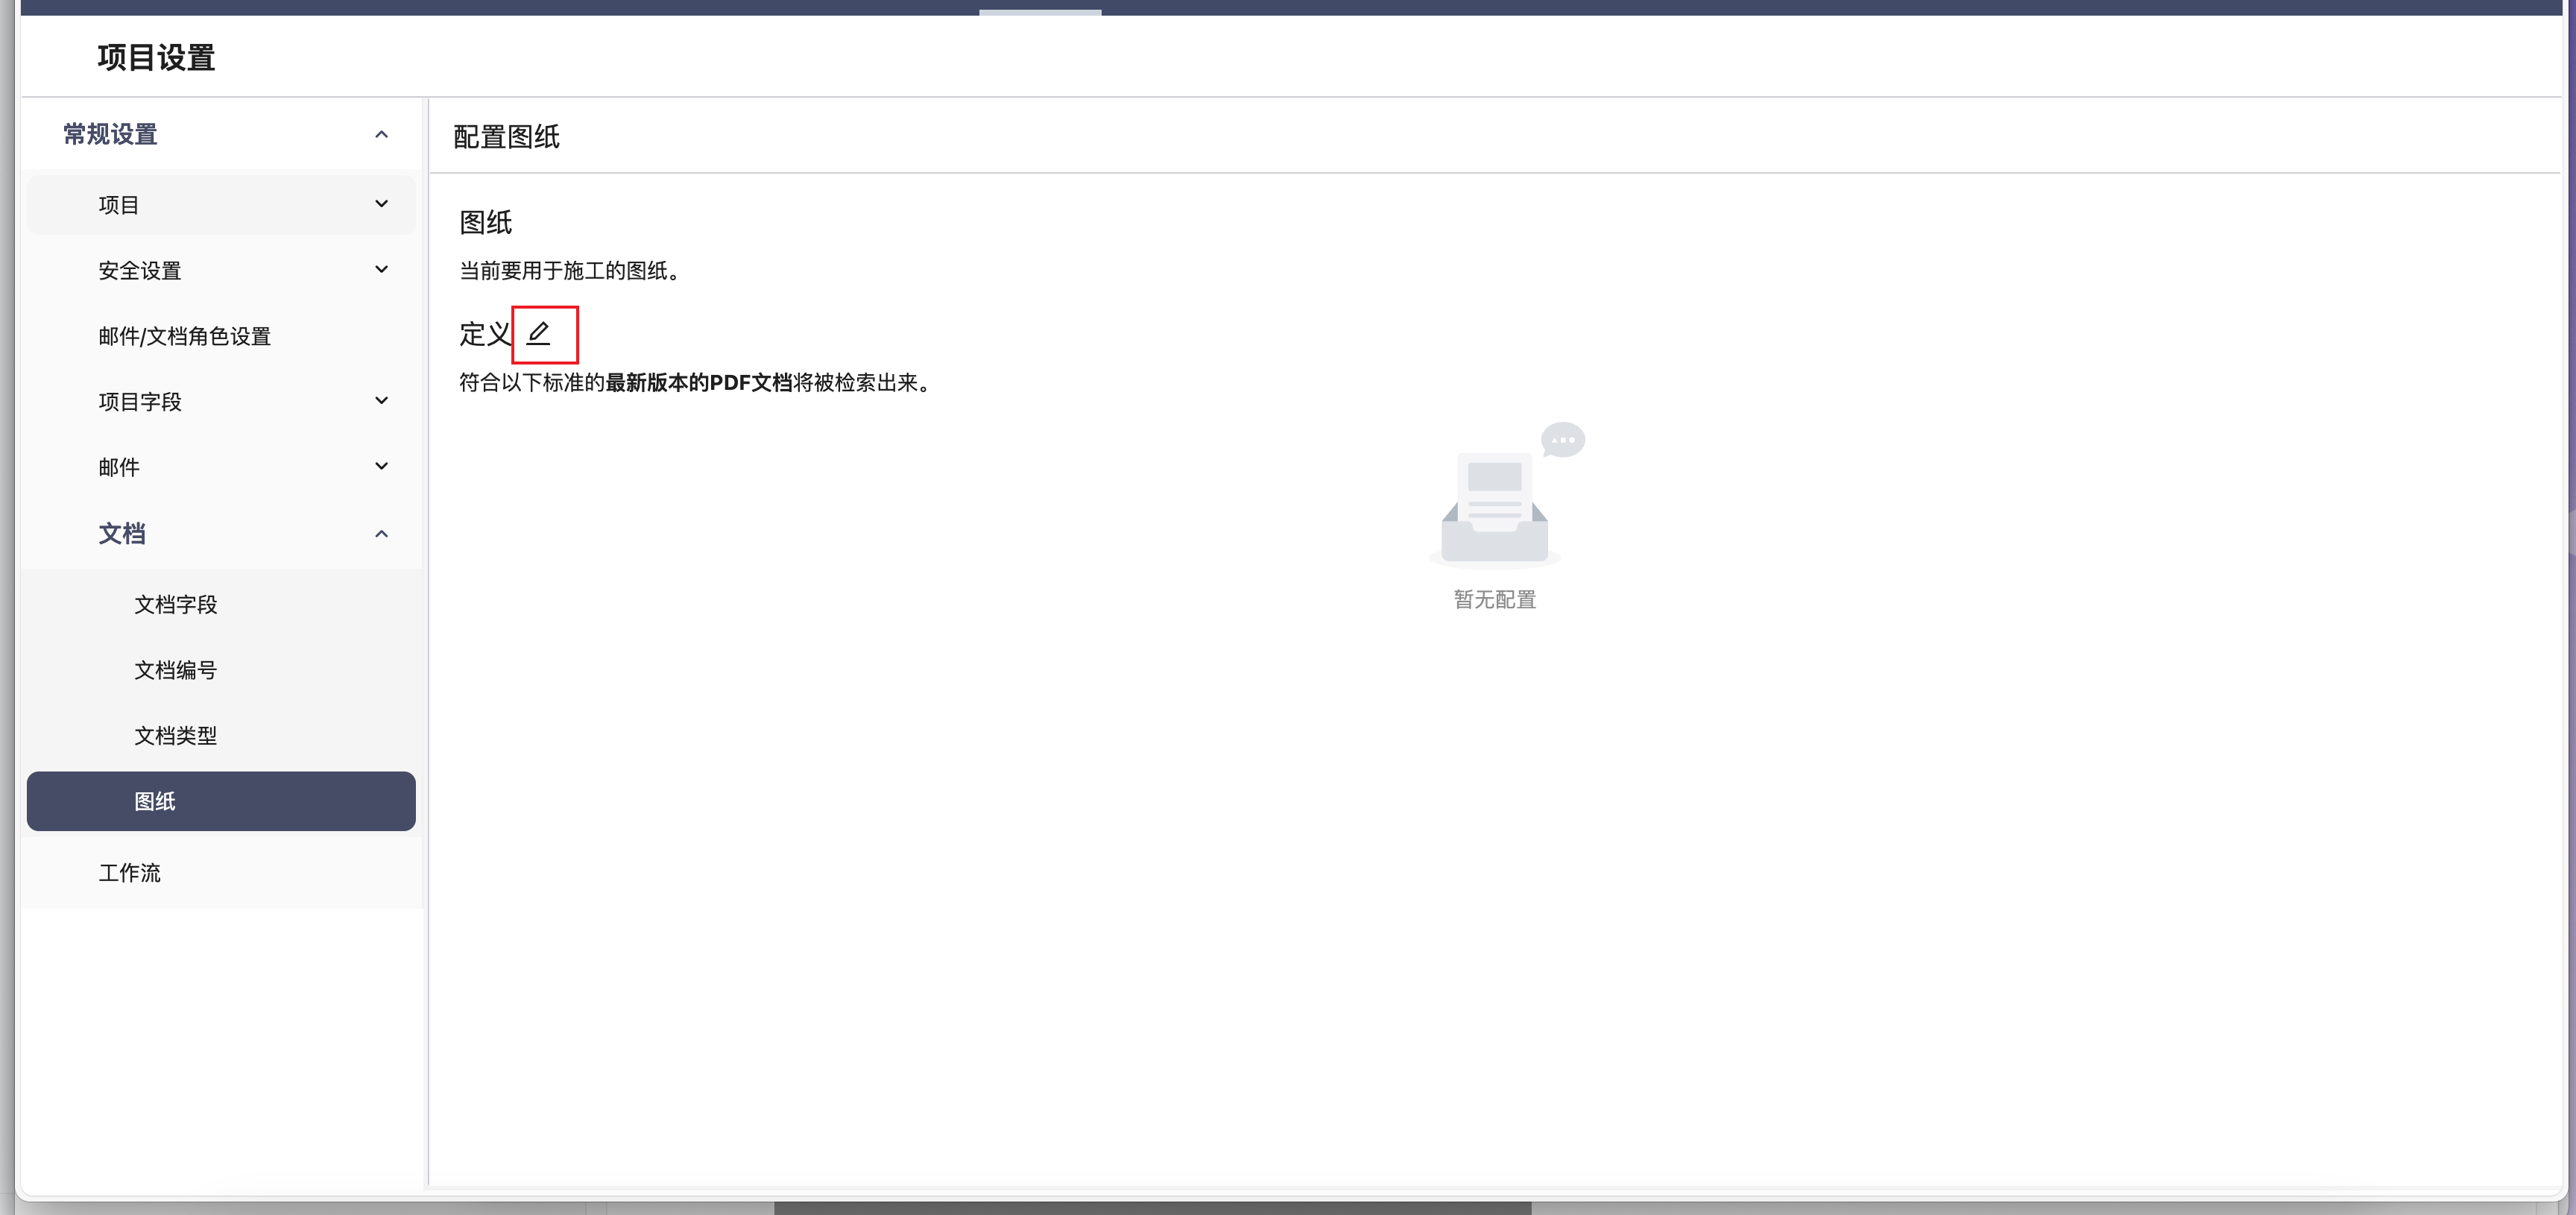Open 文档类型 settings page
This screenshot has height=1215, width=2576.
176,735
